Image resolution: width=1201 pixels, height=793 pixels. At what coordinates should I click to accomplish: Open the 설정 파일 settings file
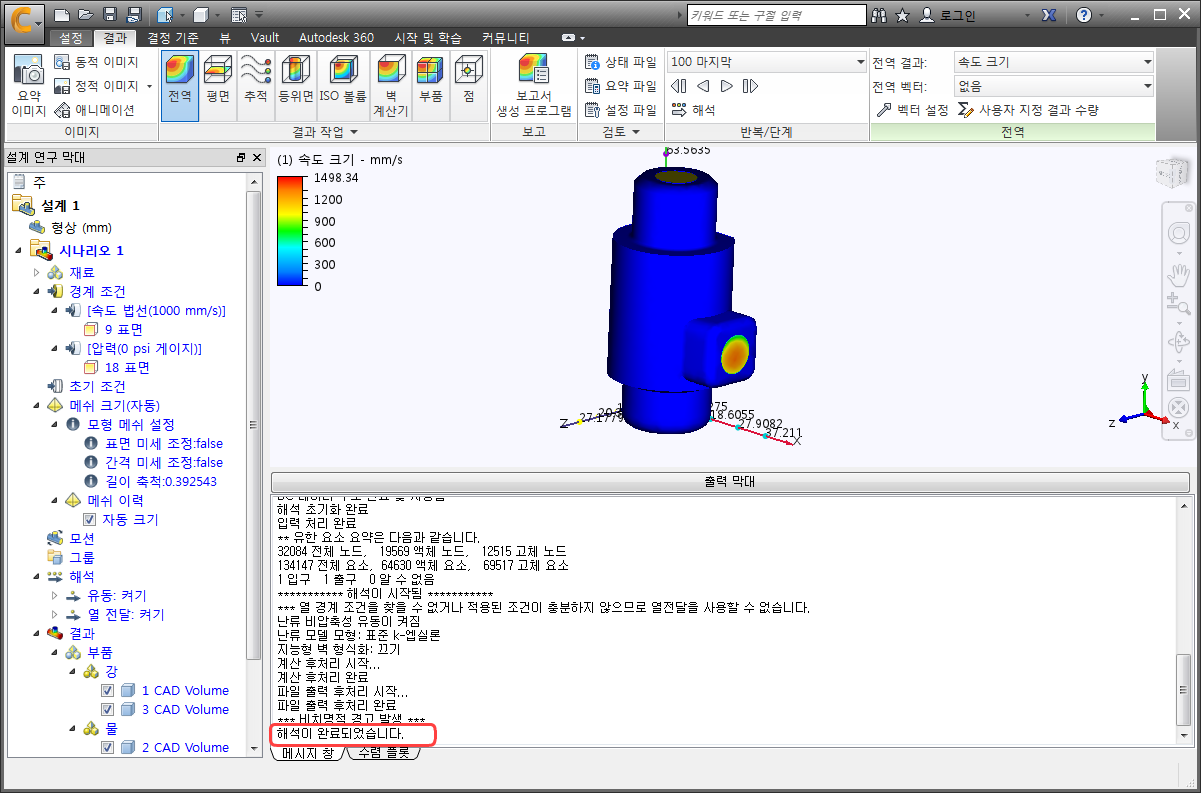click(621, 110)
